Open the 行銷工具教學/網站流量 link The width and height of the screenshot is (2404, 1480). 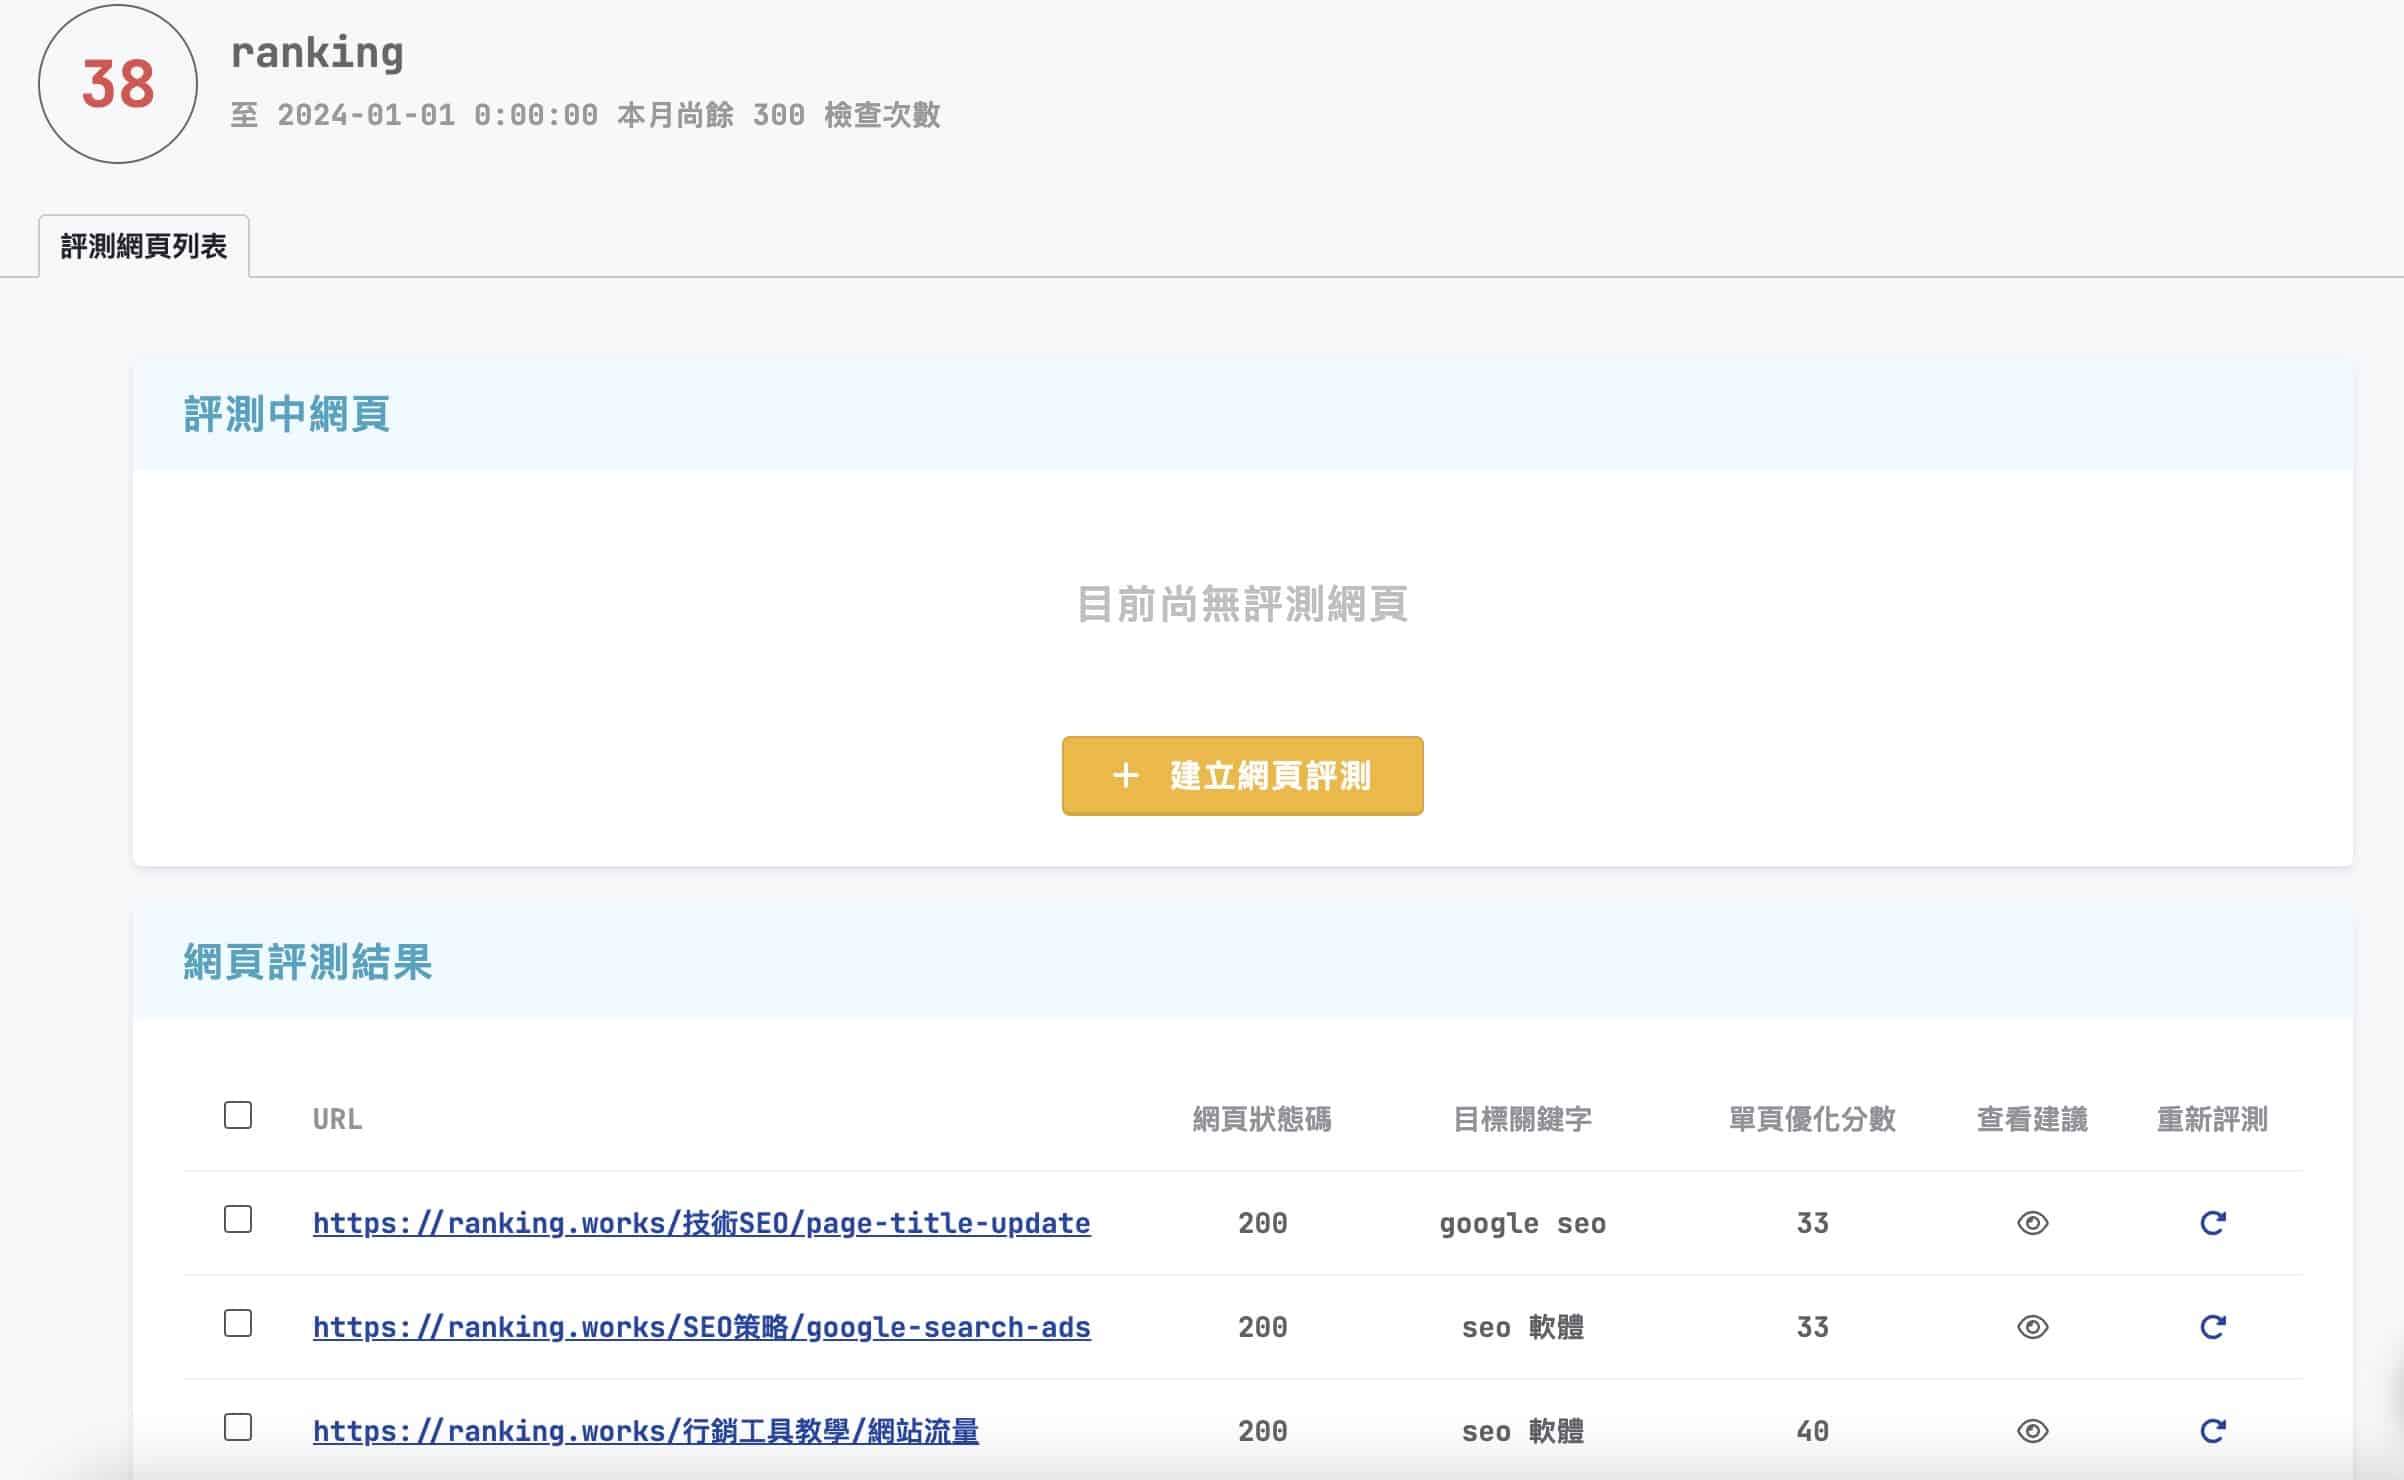tap(645, 1431)
